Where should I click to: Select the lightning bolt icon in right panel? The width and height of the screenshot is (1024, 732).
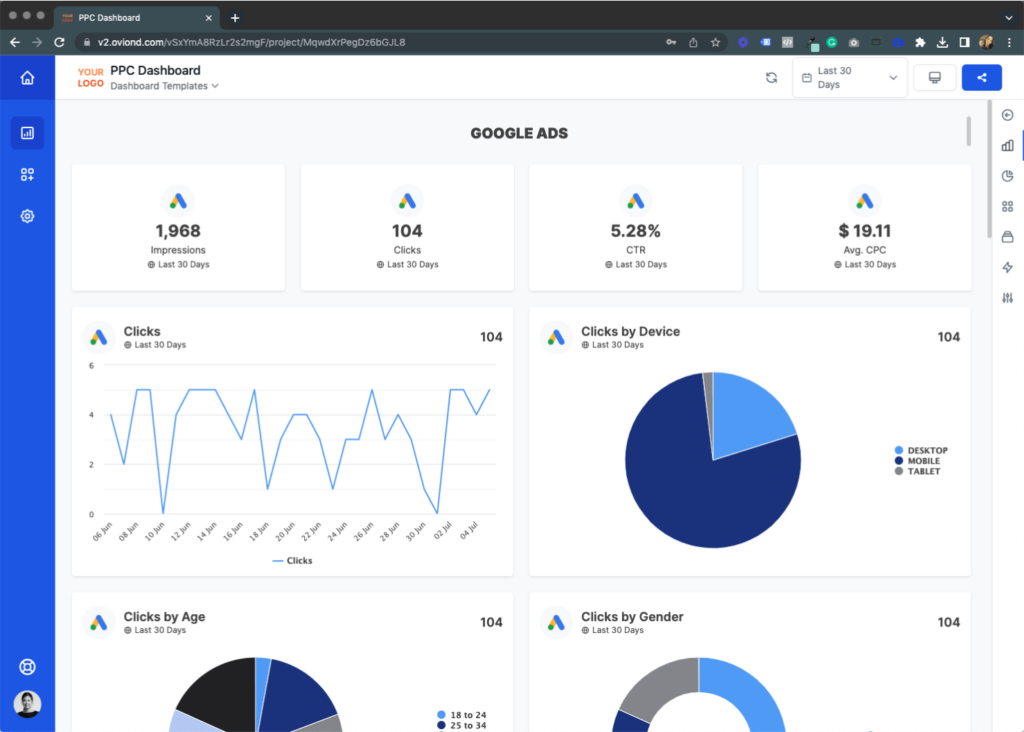1008,267
